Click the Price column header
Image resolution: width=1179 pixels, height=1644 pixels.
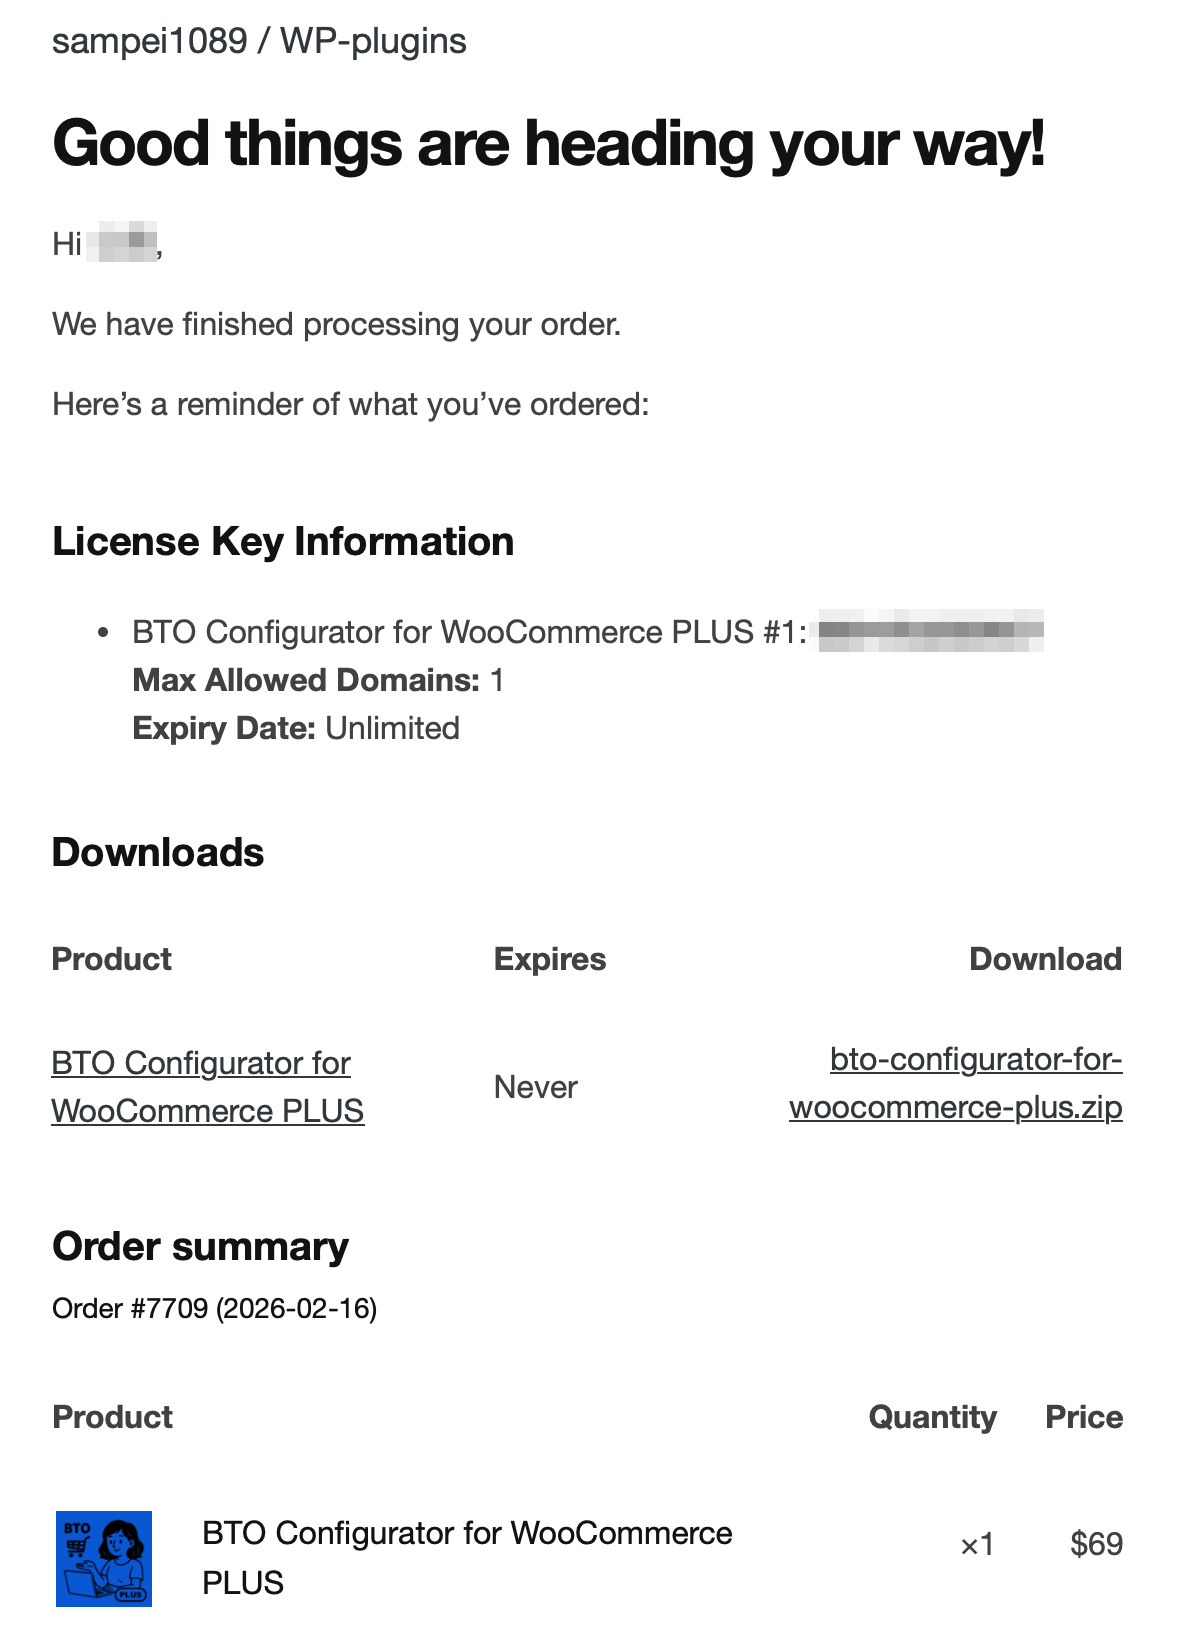coord(1084,1417)
